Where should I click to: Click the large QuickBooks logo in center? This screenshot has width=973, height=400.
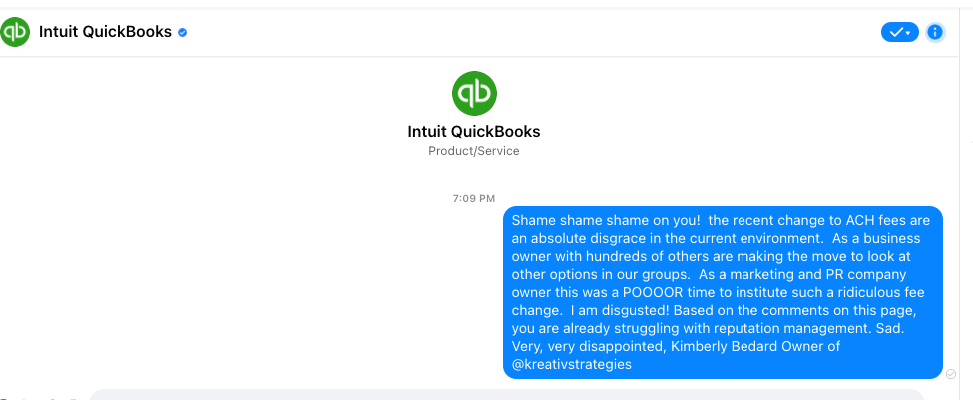(474, 93)
